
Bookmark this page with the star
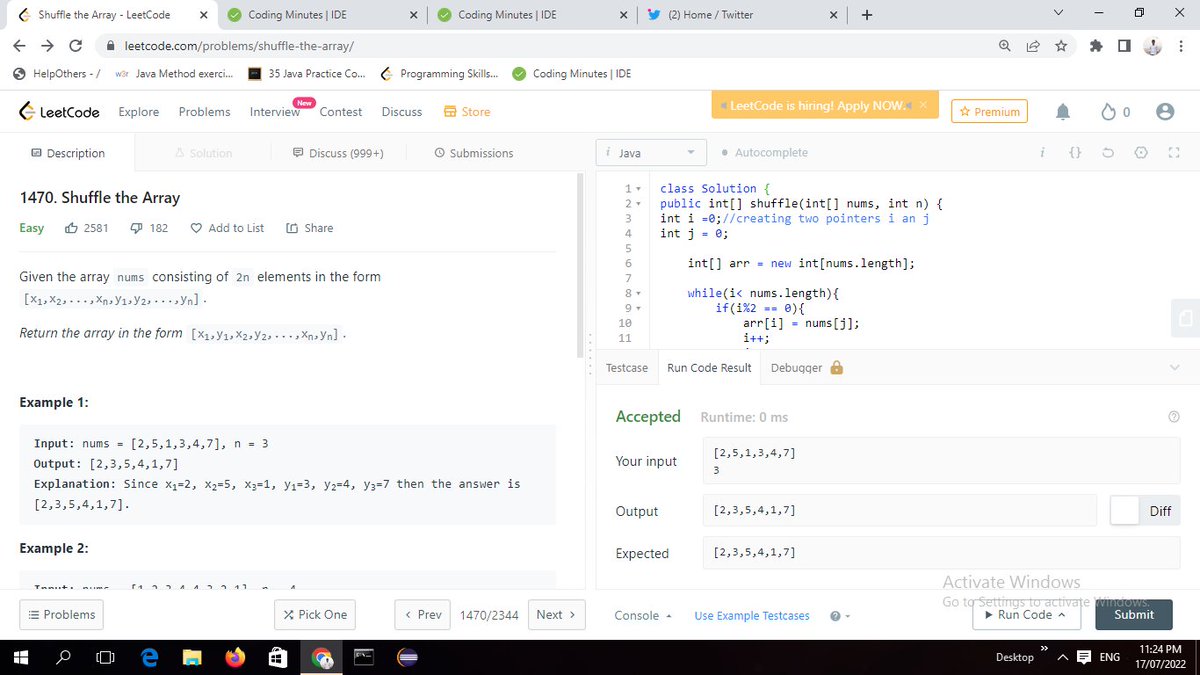[x=1061, y=46]
